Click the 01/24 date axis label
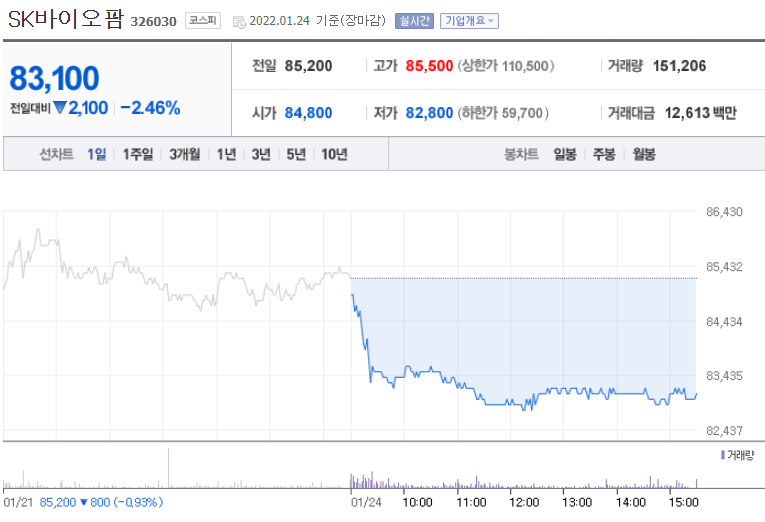The height and width of the screenshot is (522, 765). point(366,502)
